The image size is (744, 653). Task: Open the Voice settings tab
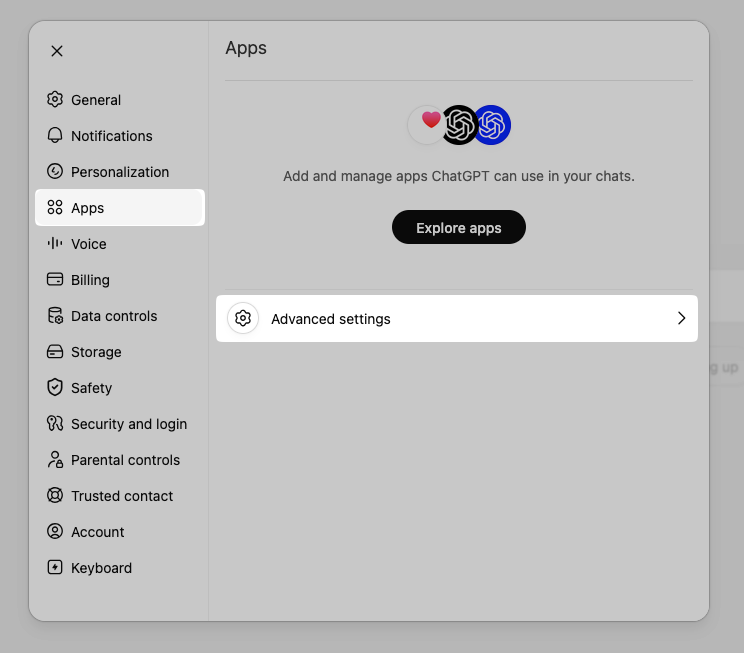[x=120, y=244]
